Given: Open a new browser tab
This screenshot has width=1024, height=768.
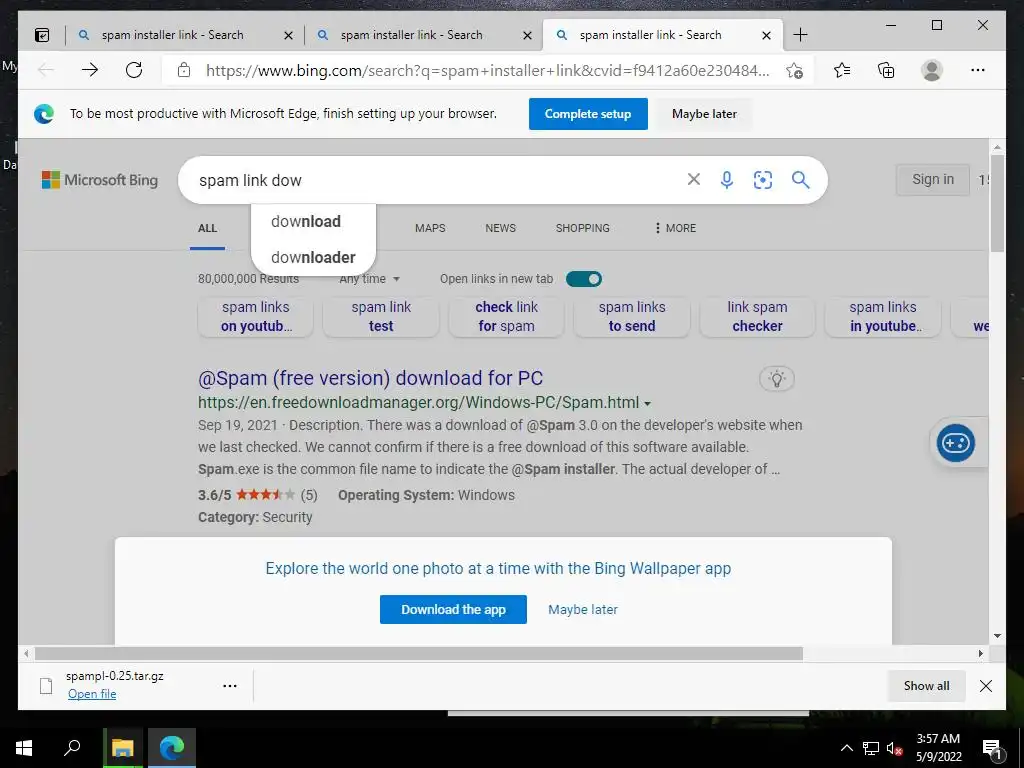Looking at the screenshot, I should 800,35.
